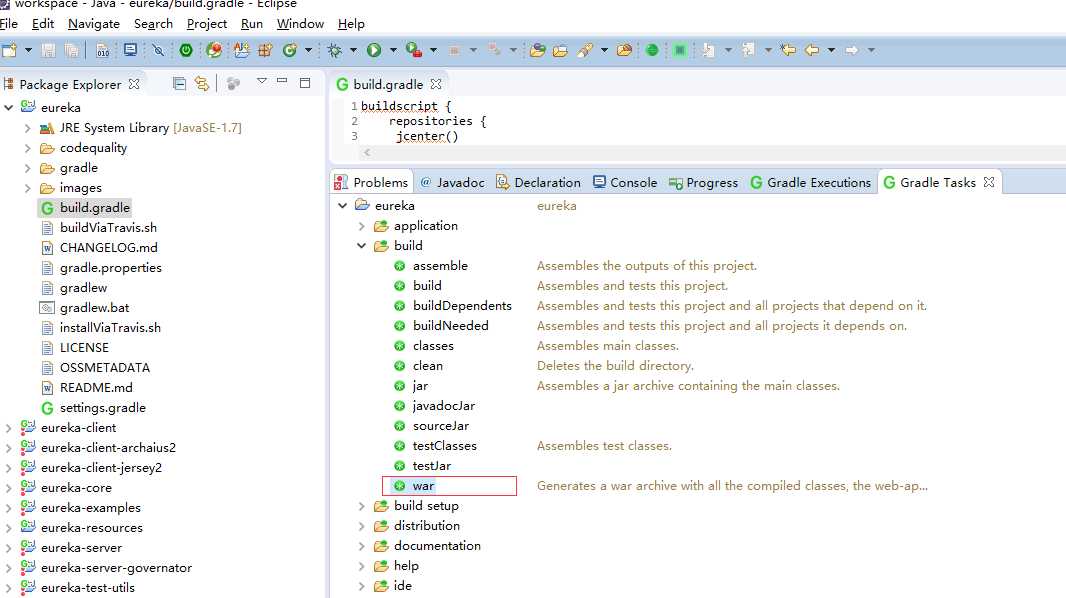Screen dimensions: 1066x598
Task: Click the Last Edit Location arrow icon
Action: [x=788, y=50]
